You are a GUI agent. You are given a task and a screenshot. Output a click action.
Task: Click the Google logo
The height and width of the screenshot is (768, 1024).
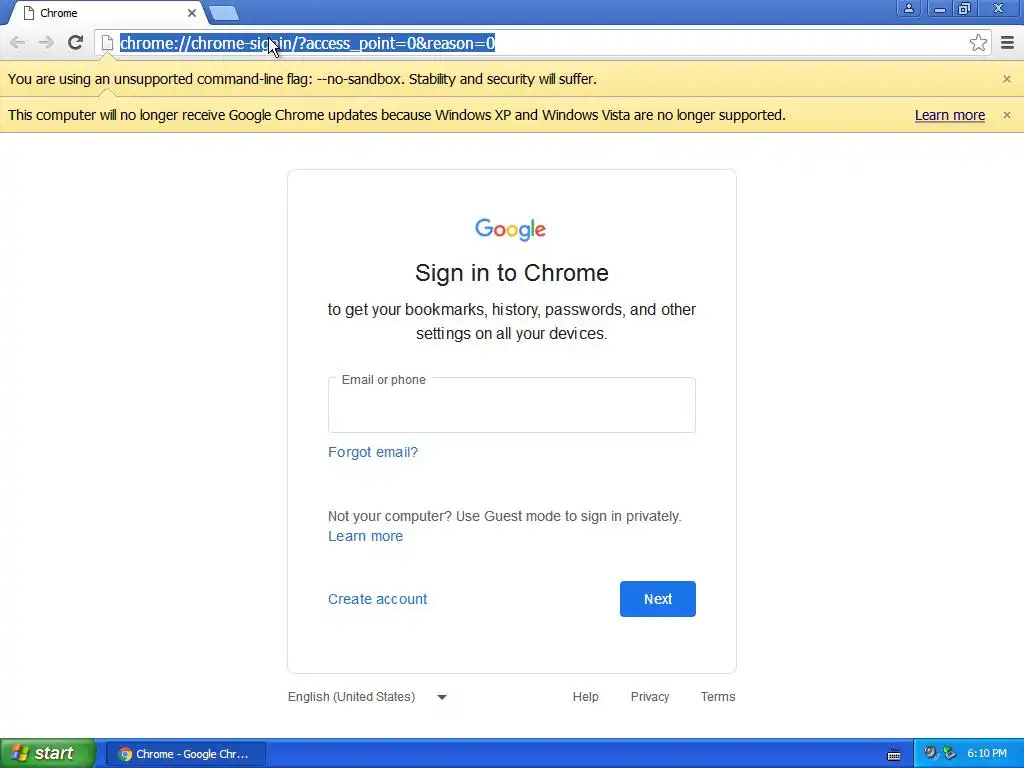[x=511, y=230]
